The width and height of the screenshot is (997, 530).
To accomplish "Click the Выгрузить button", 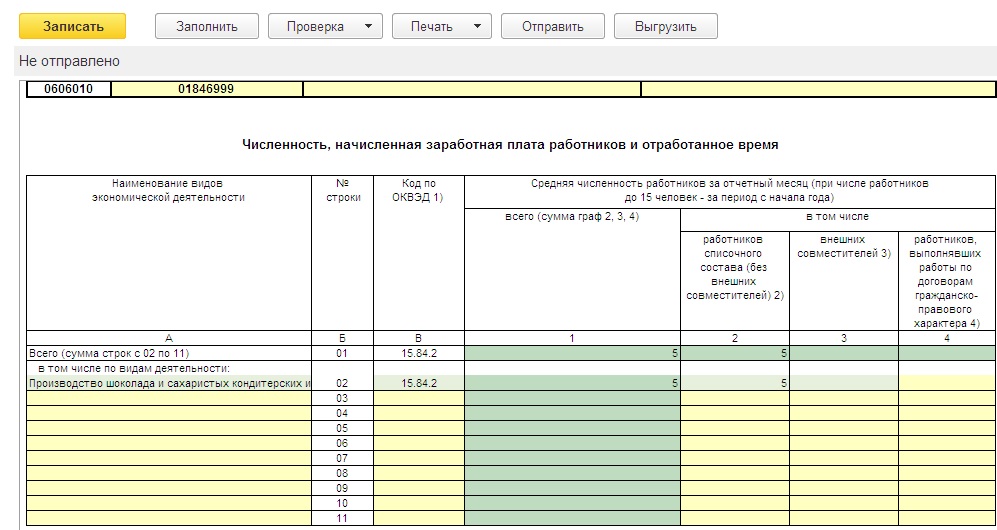I will (x=666, y=26).
